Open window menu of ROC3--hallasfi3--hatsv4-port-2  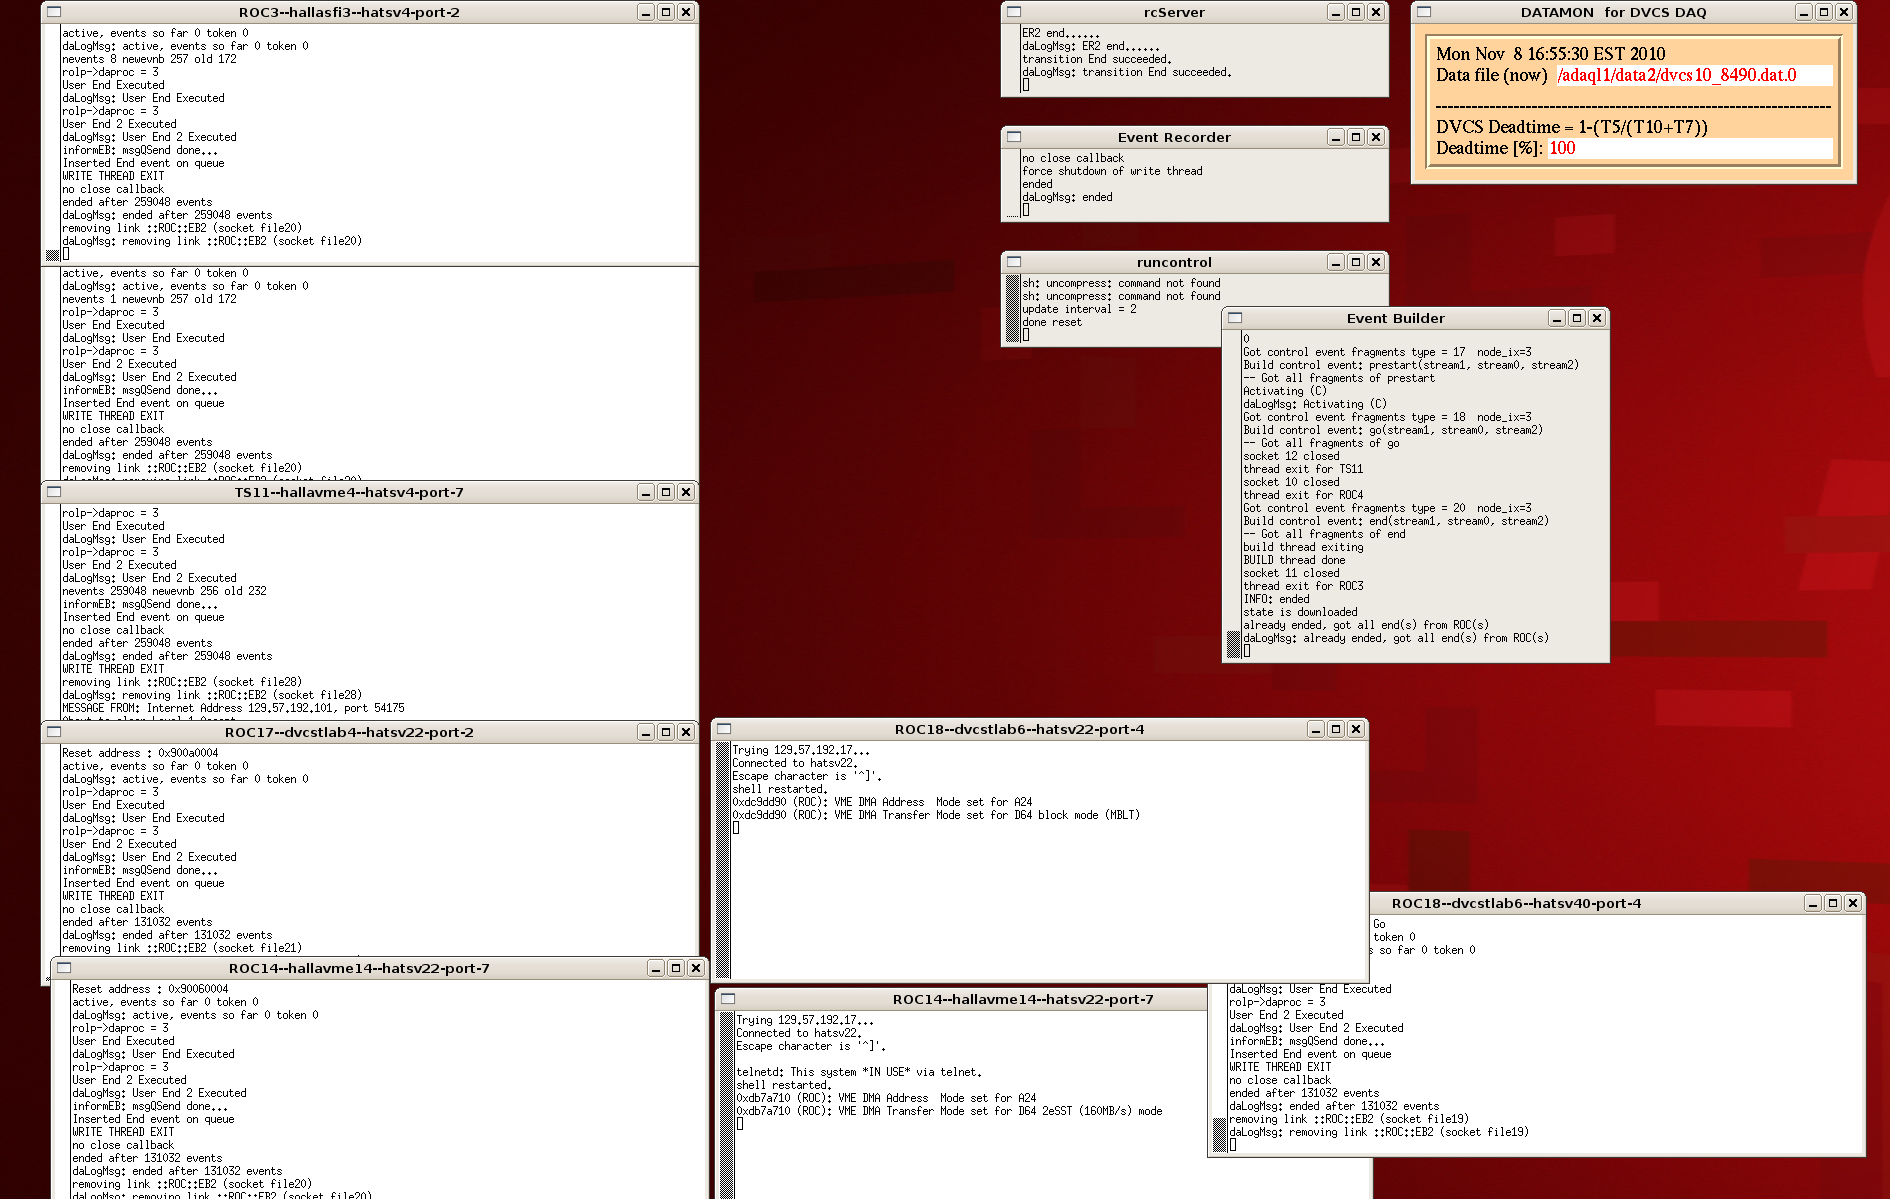click(54, 12)
